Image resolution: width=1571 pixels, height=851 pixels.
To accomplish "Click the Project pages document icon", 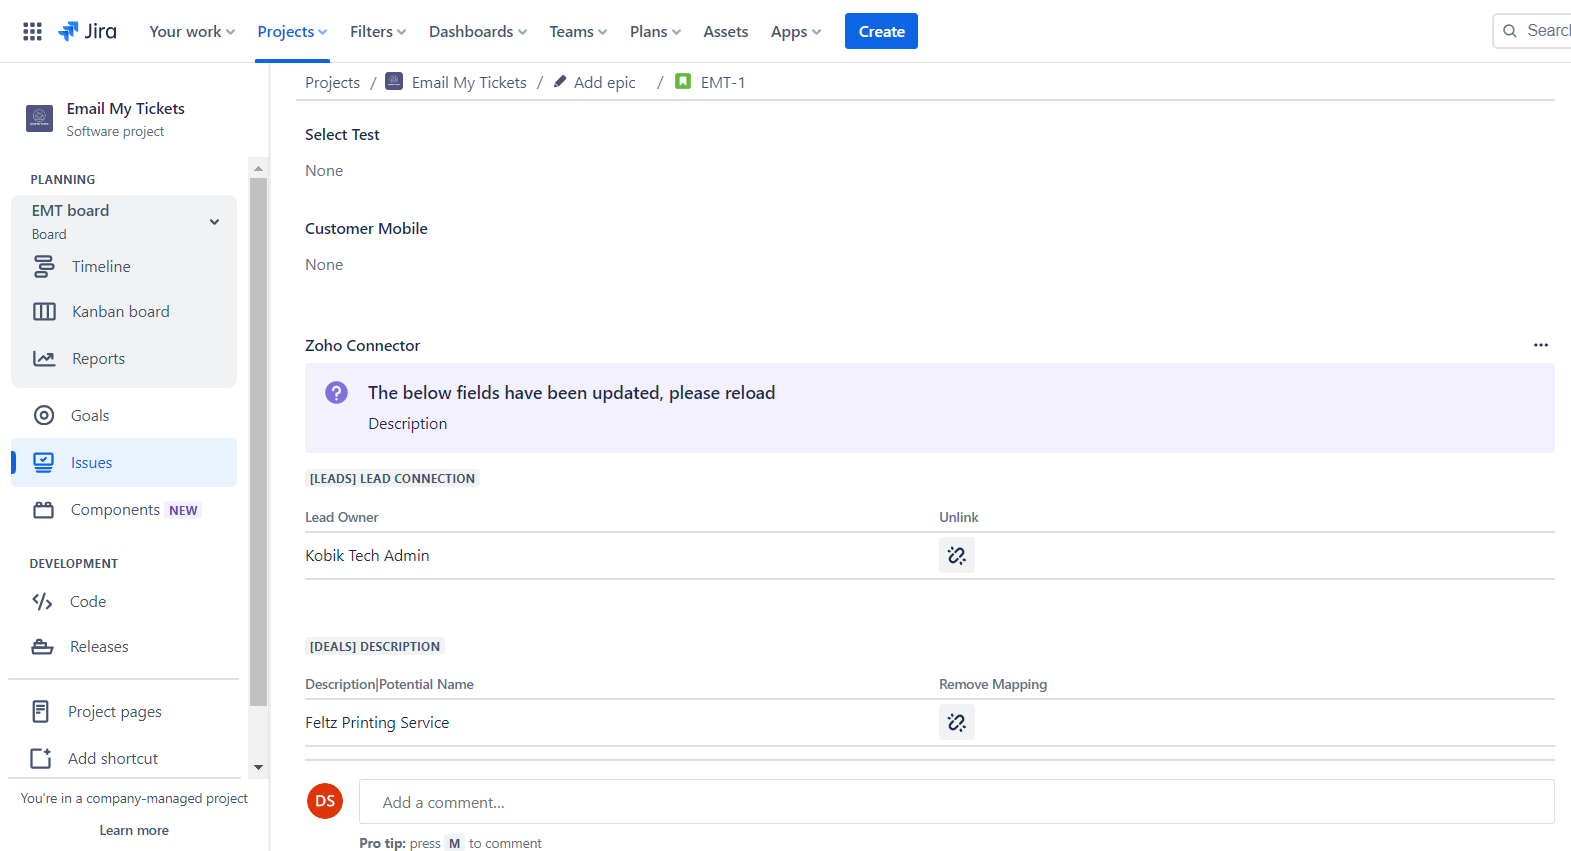I will point(41,711).
